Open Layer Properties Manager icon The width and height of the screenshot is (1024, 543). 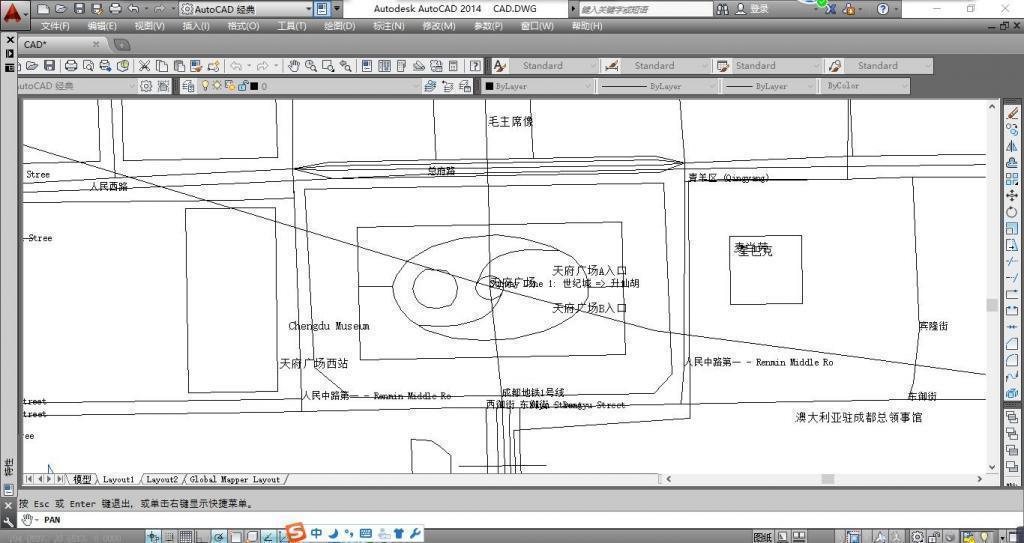coord(188,86)
